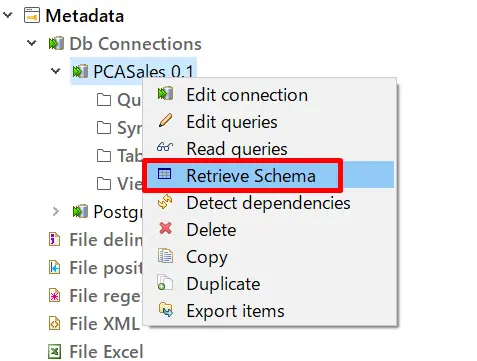Viewport: 477px width, 361px height.
Task: Choose Detect dependencies menu entry
Action: [x=270, y=203]
